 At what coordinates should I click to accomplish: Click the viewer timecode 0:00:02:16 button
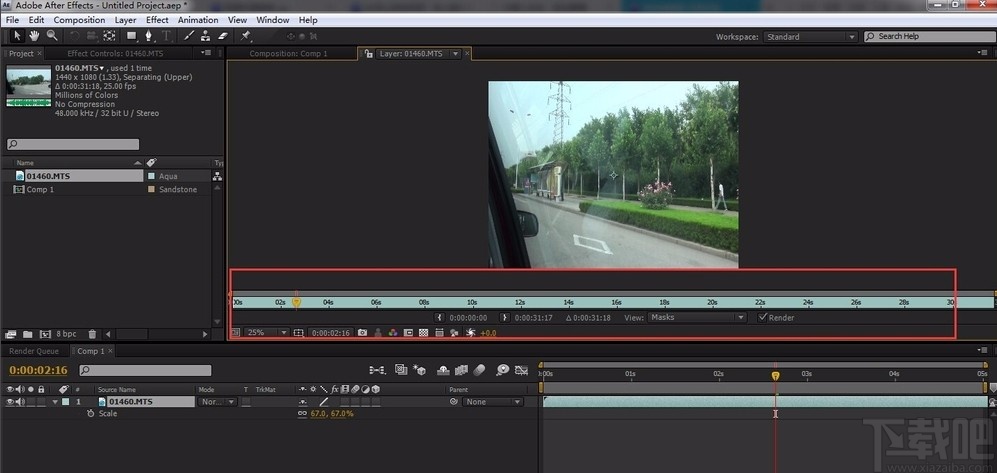tap(331, 332)
